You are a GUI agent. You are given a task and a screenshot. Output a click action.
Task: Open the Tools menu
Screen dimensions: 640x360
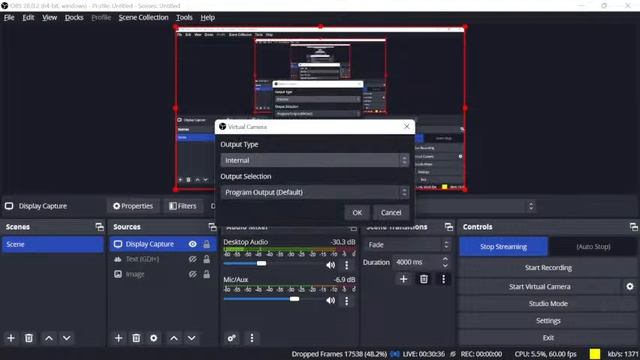[x=184, y=18]
